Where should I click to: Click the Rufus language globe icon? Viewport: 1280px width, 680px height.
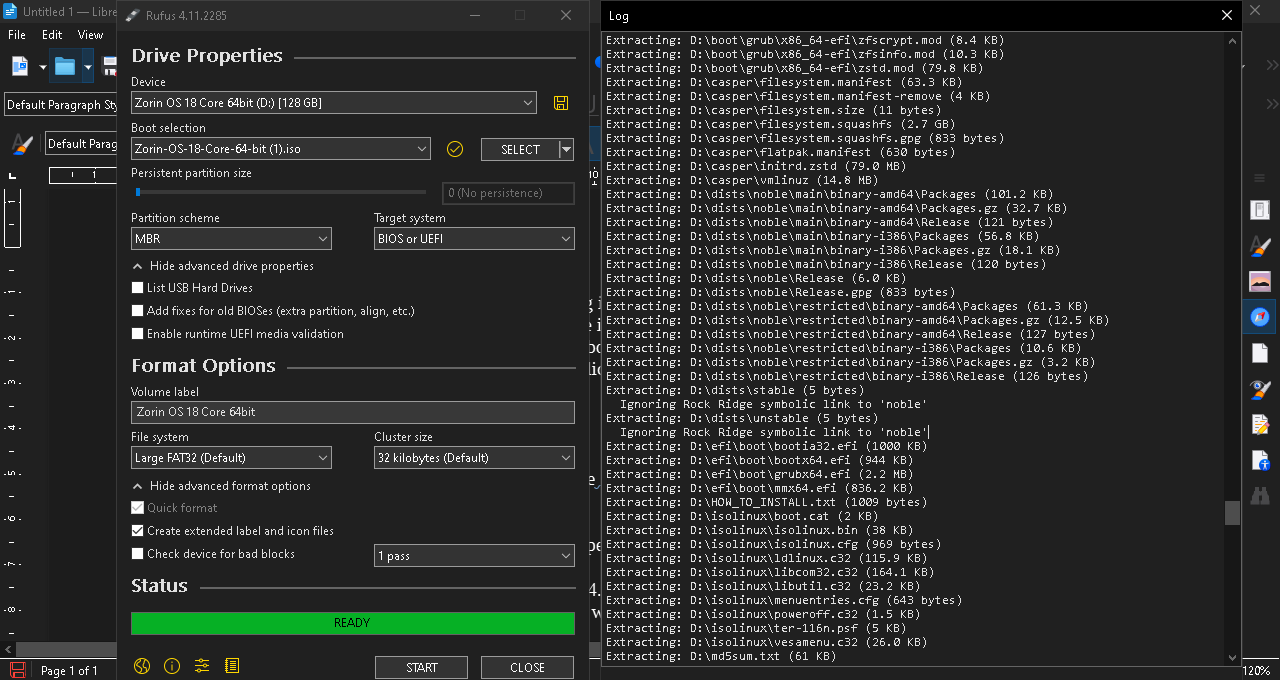141,666
